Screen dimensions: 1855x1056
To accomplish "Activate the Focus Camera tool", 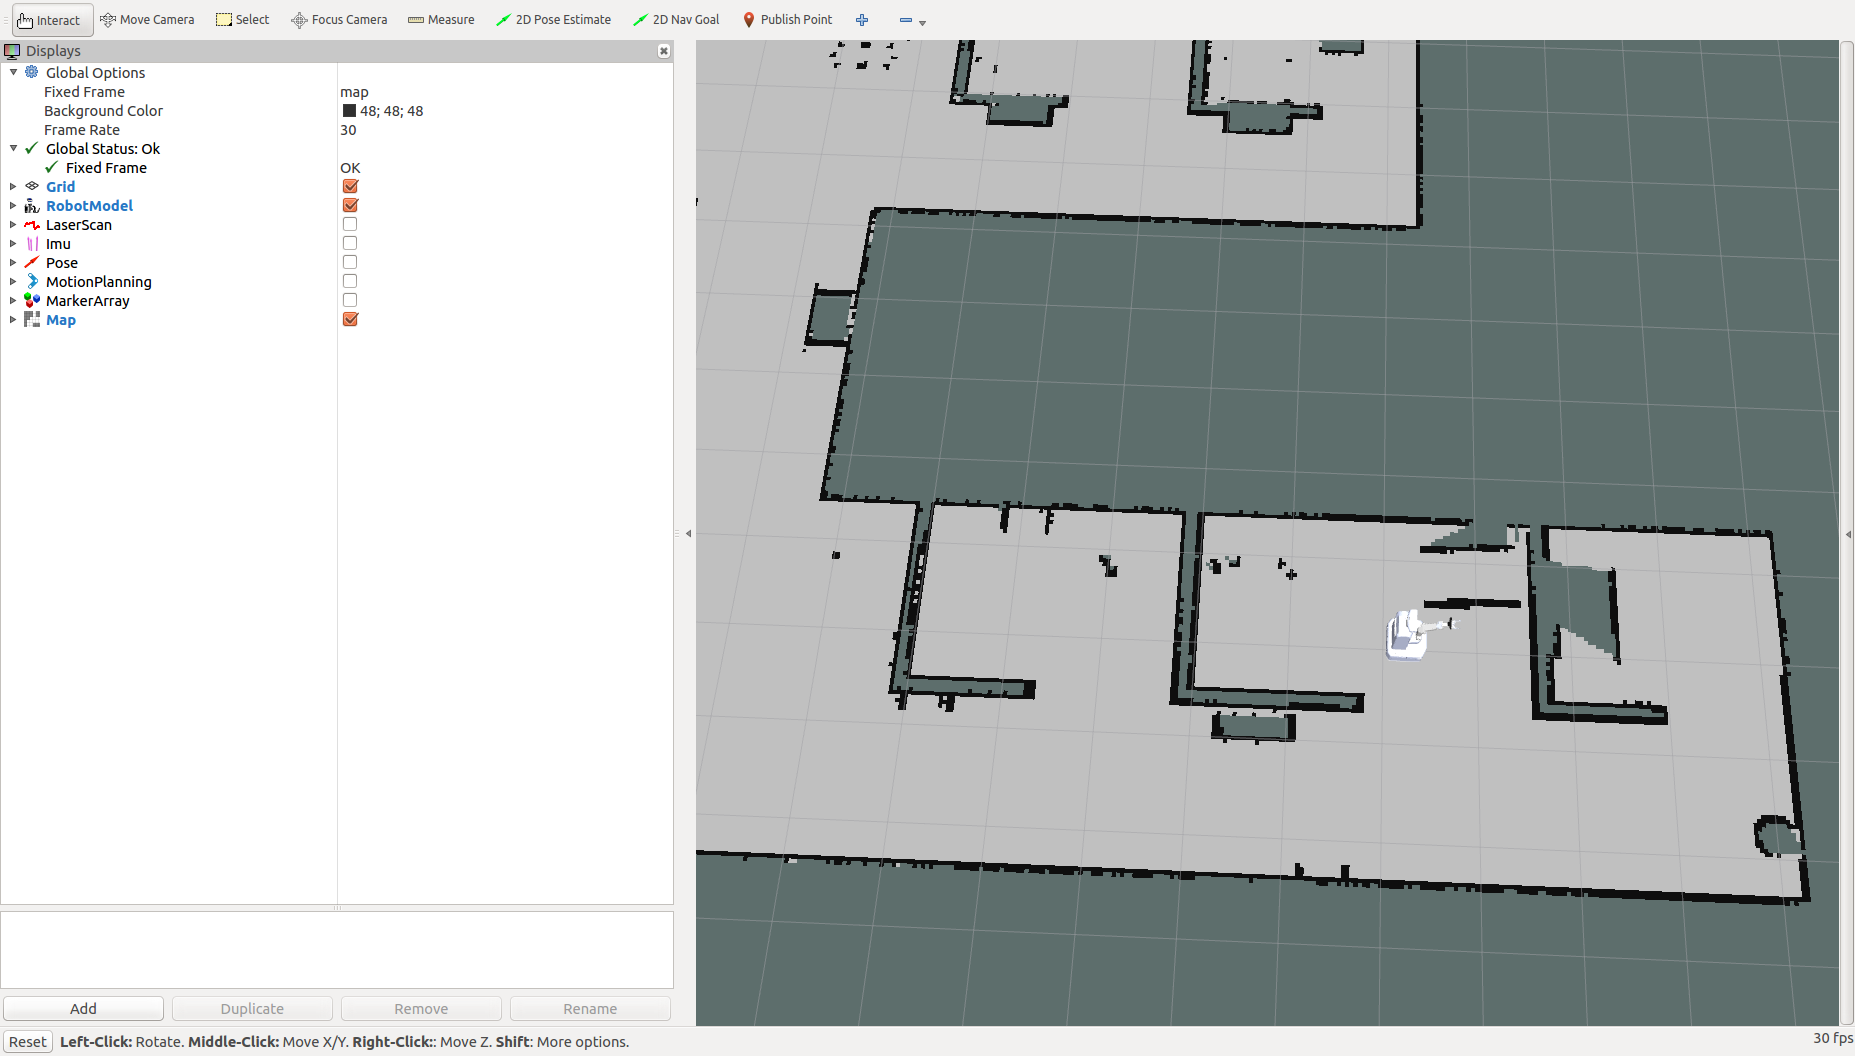I will pos(339,20).
